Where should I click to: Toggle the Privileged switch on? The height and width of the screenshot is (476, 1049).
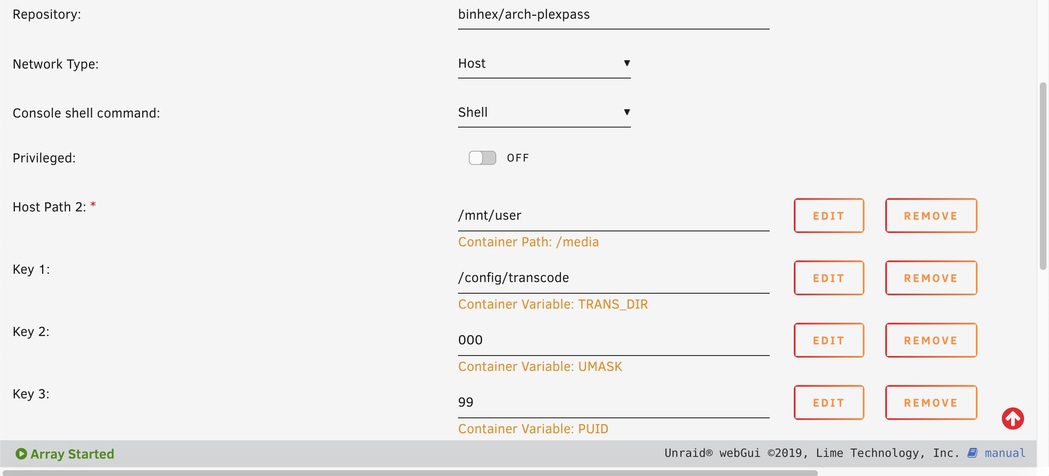click(x=482, y=158)
